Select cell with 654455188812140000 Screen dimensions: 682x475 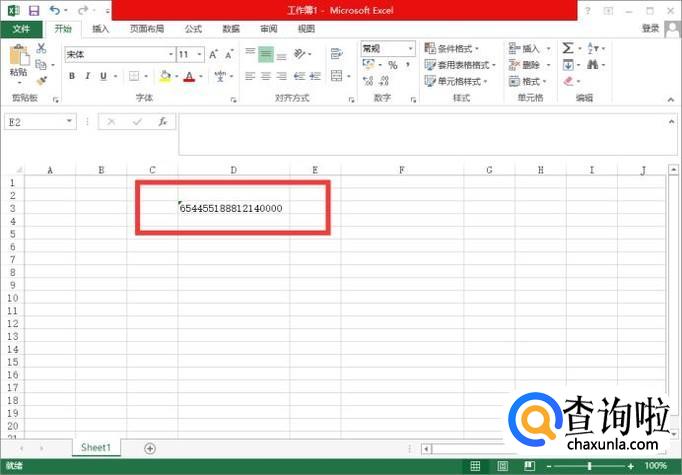click(234, 208)
